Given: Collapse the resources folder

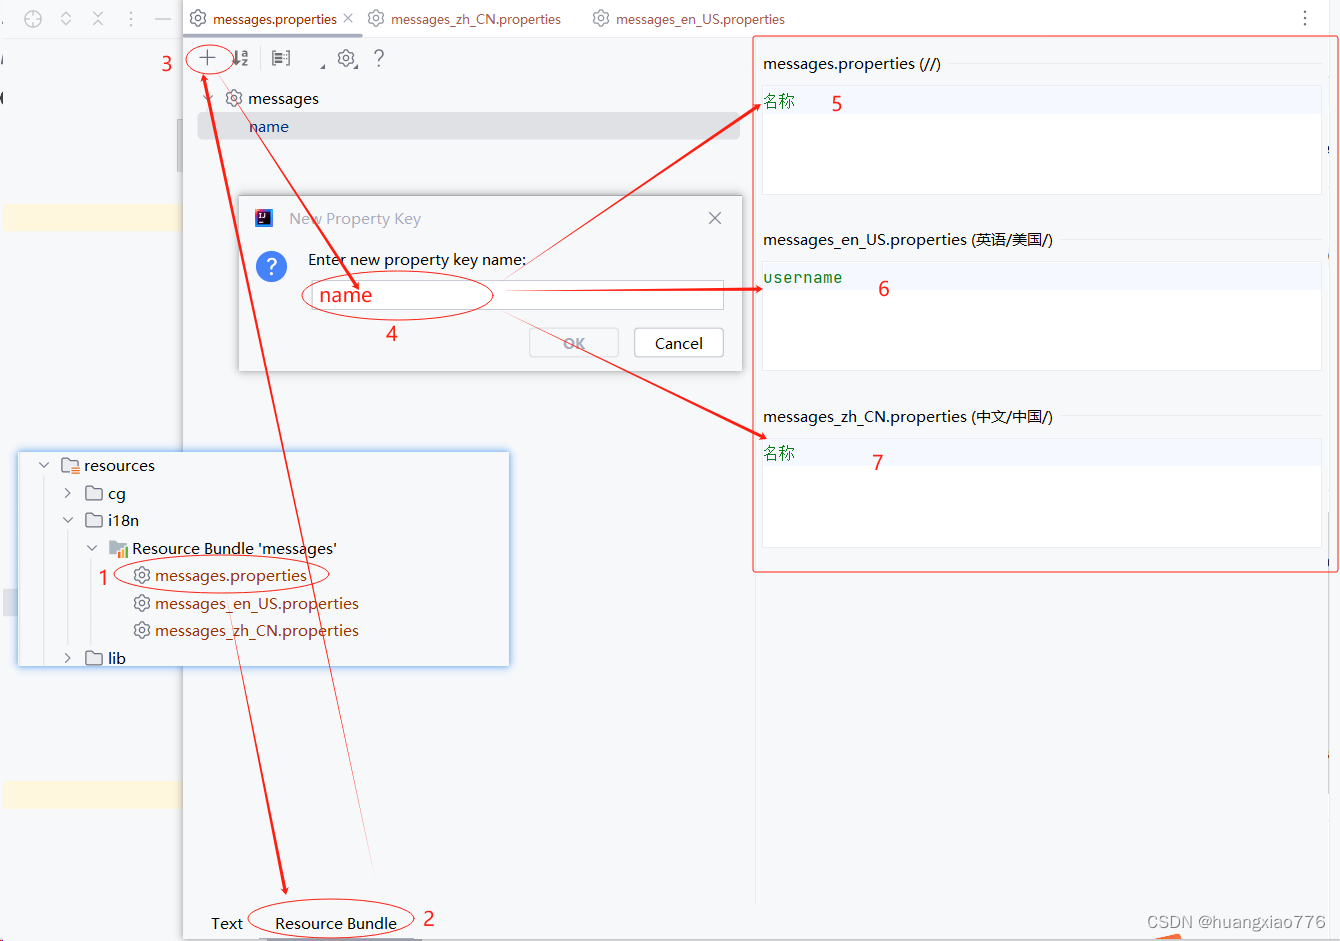Looking at the screenshot, I should coord(44,465).
